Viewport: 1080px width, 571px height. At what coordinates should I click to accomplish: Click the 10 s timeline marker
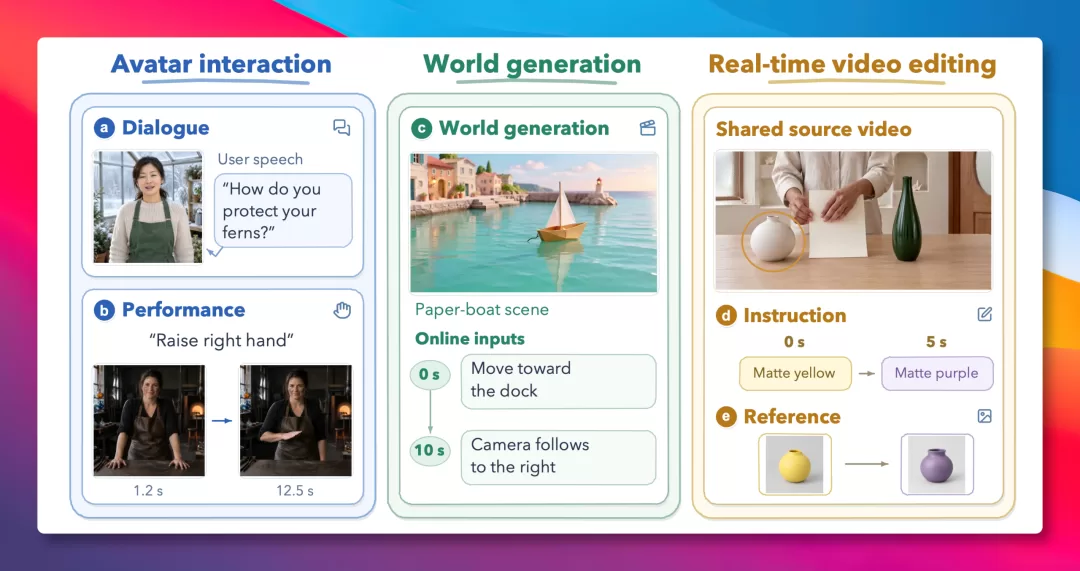430,451
